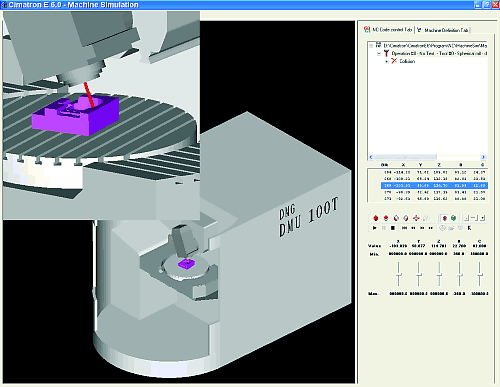This screenshot has height=387, width=500.
Task: Click the C axis slider handle
Action: tap(480, 274)
